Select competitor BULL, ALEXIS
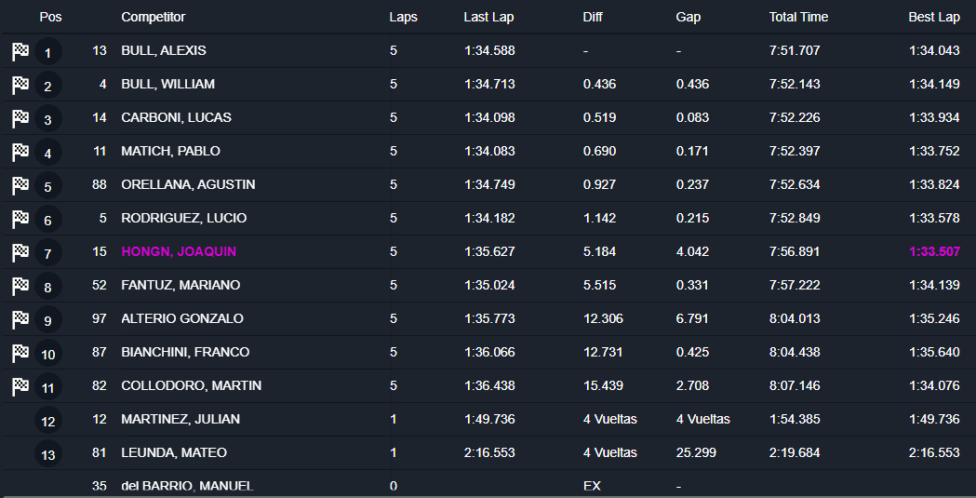The image size is (976, 498). click(x=163, y=51)
